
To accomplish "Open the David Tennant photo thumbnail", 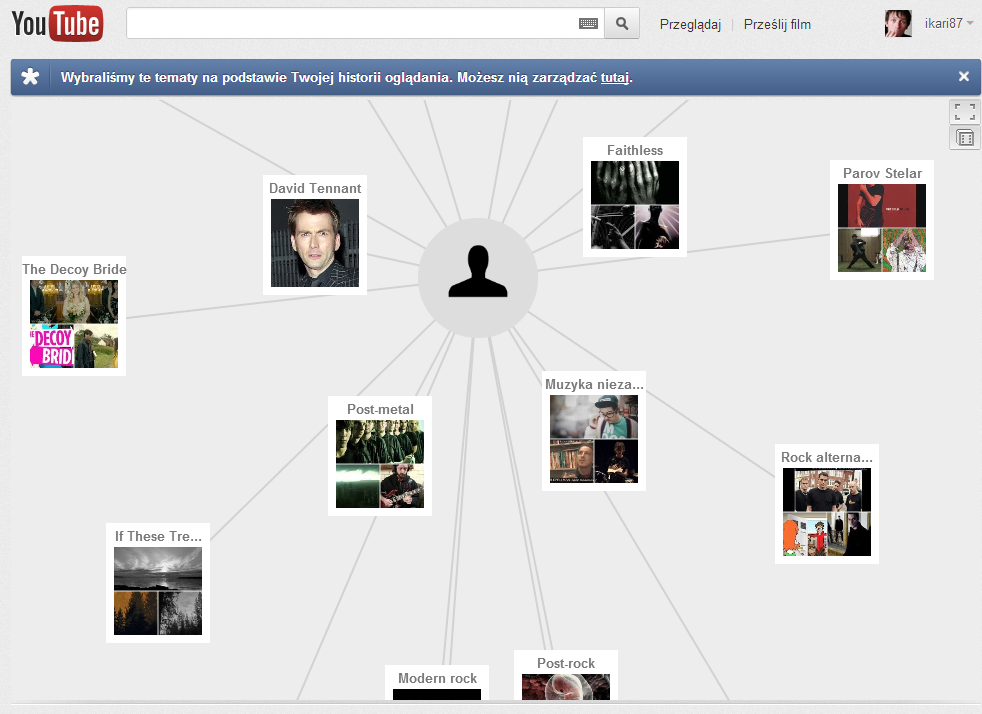I will tap(315, 243).
